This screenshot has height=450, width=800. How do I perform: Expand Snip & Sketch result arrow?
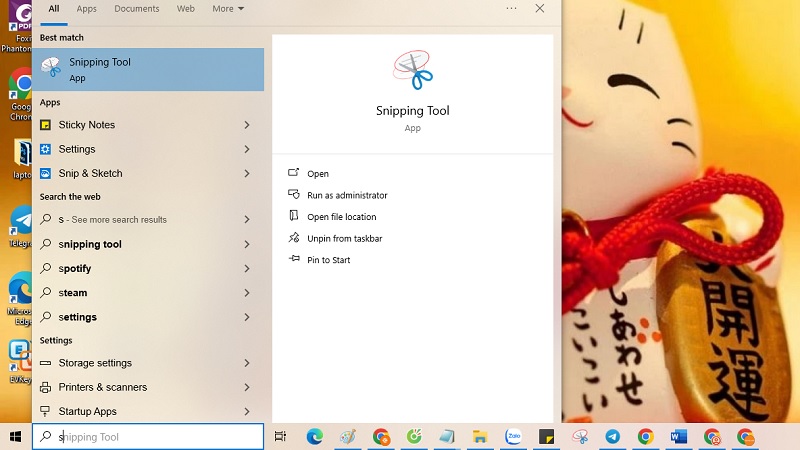pyautogui.click(x=247, y=173)
